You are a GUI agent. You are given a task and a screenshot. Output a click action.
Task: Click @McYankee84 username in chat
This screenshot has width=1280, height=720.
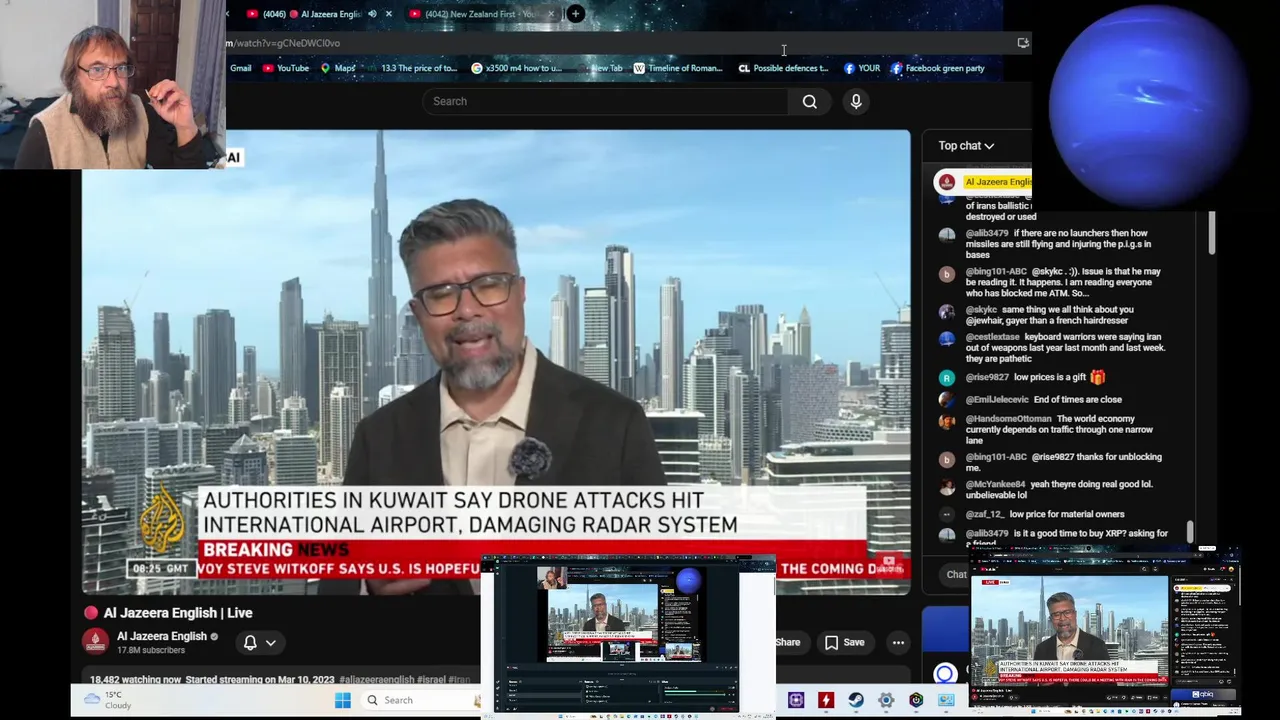tap(995, 484)
